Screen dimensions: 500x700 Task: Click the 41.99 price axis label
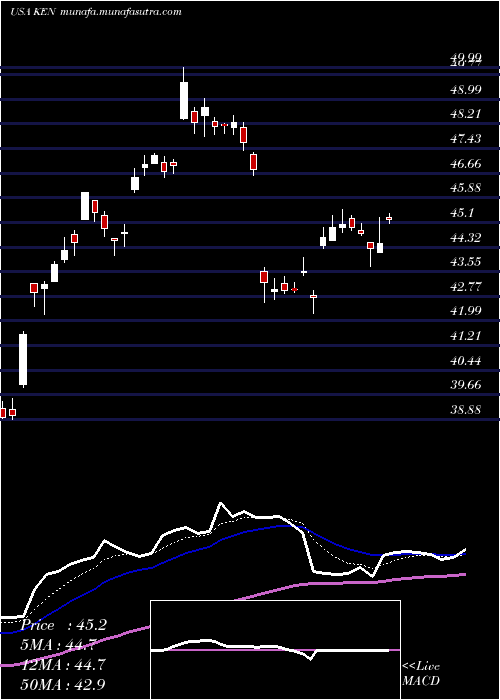pyautogui.click(x=467, y=311)
